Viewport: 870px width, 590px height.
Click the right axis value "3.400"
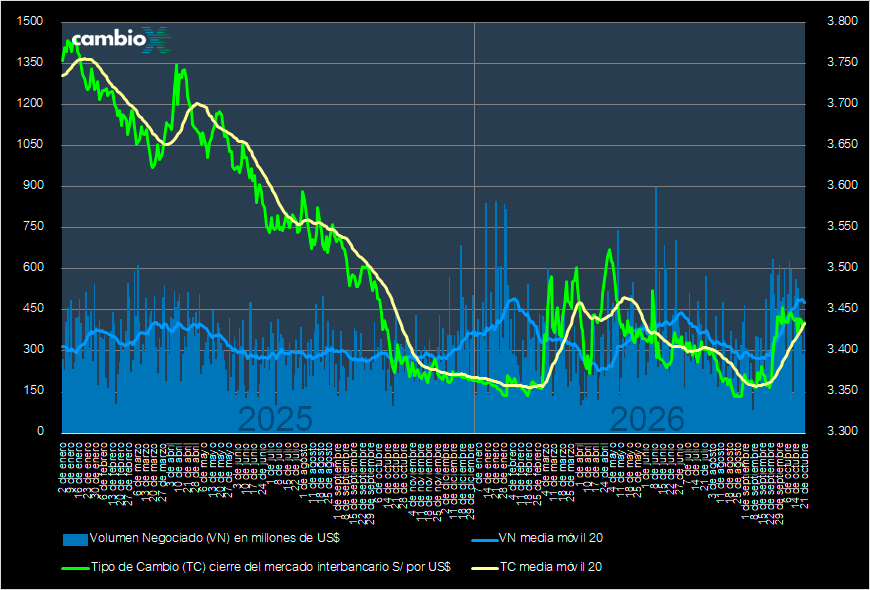pyautogui.click(x=842, y=350)
